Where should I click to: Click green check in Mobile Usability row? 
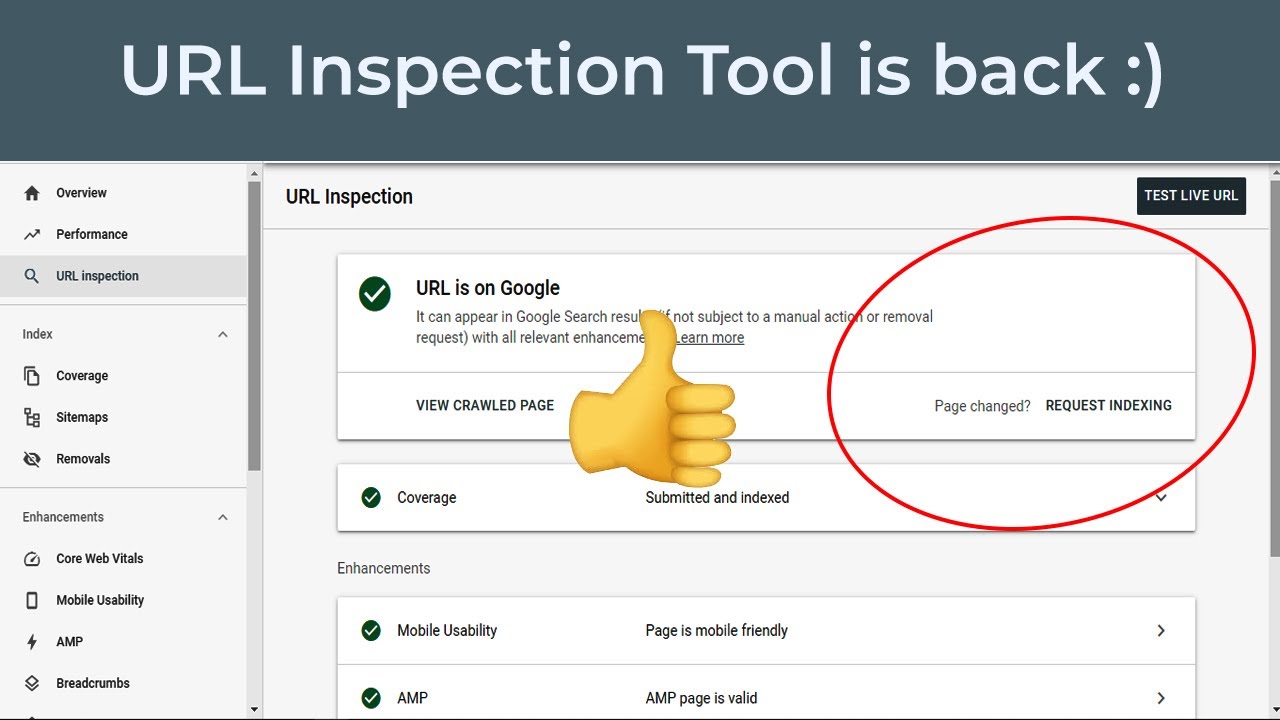point(371,630)
